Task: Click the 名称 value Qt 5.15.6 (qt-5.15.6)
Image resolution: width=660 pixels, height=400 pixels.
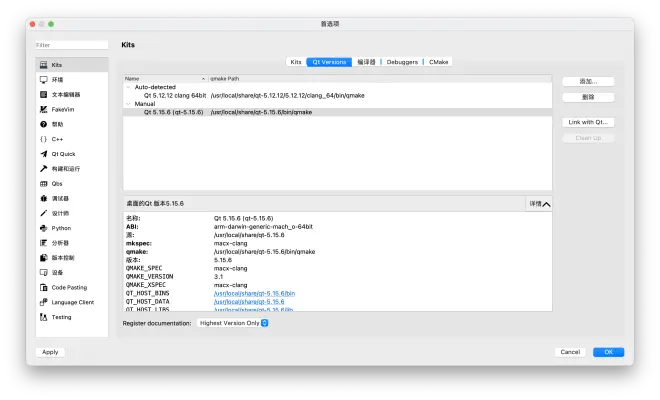Action: point(243,219)
